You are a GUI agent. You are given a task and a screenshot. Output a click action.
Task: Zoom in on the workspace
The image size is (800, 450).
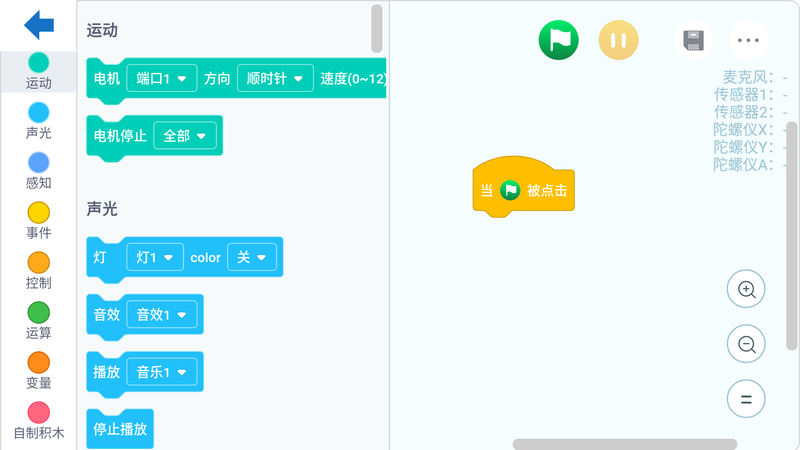tap(746, 290)
